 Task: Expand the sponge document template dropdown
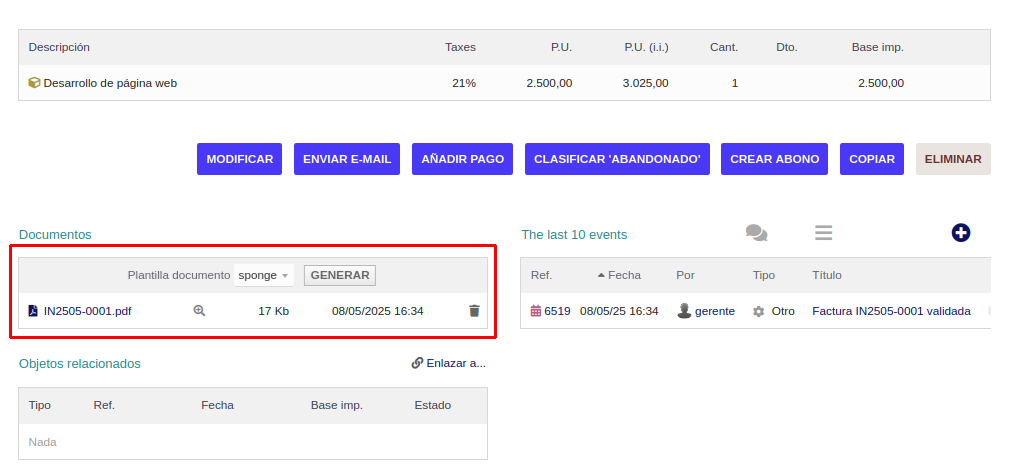(x=264, y=275)
